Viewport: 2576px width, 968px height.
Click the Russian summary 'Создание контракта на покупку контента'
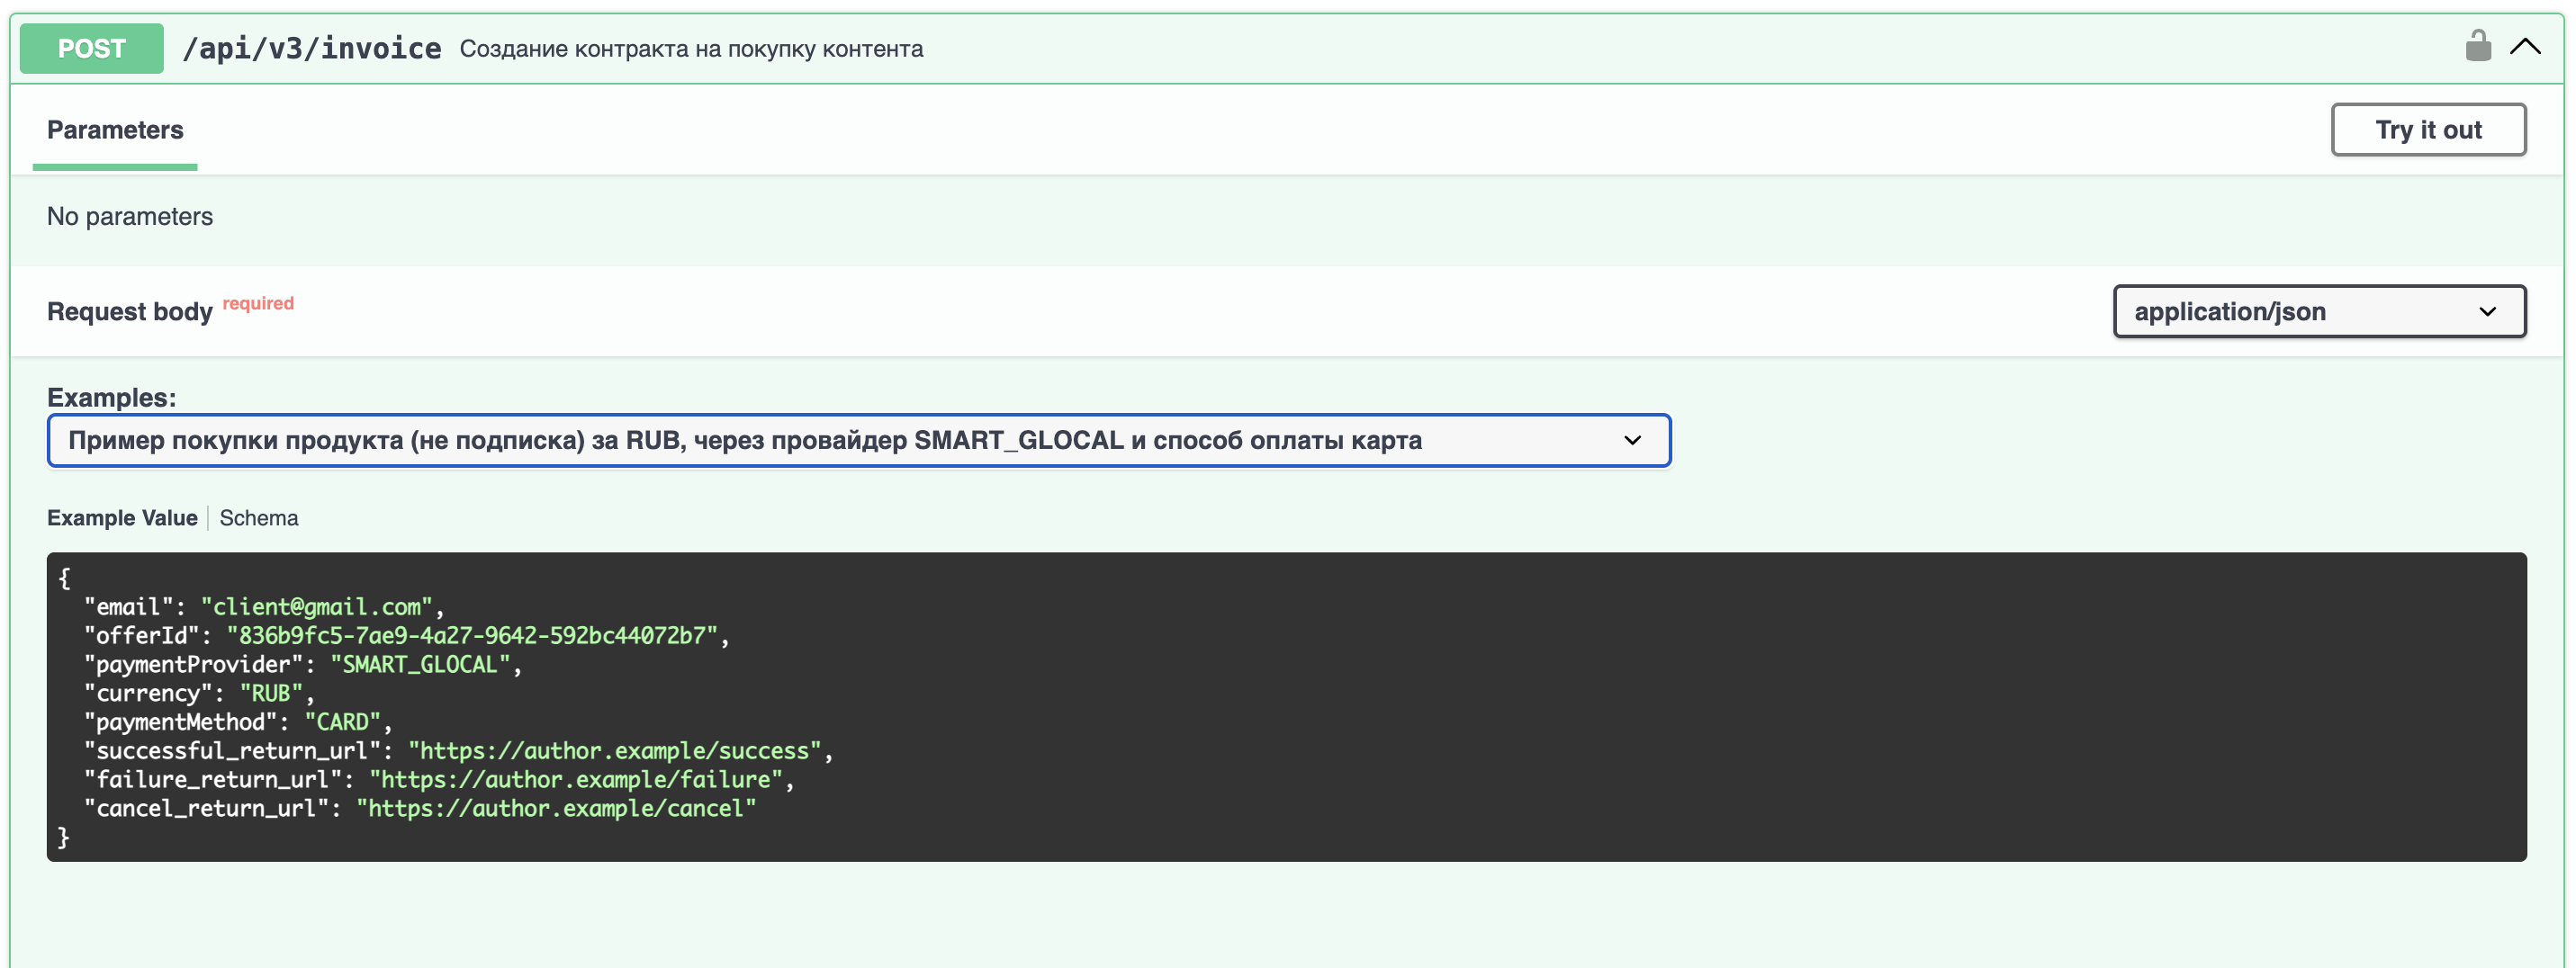coord(691,49)
